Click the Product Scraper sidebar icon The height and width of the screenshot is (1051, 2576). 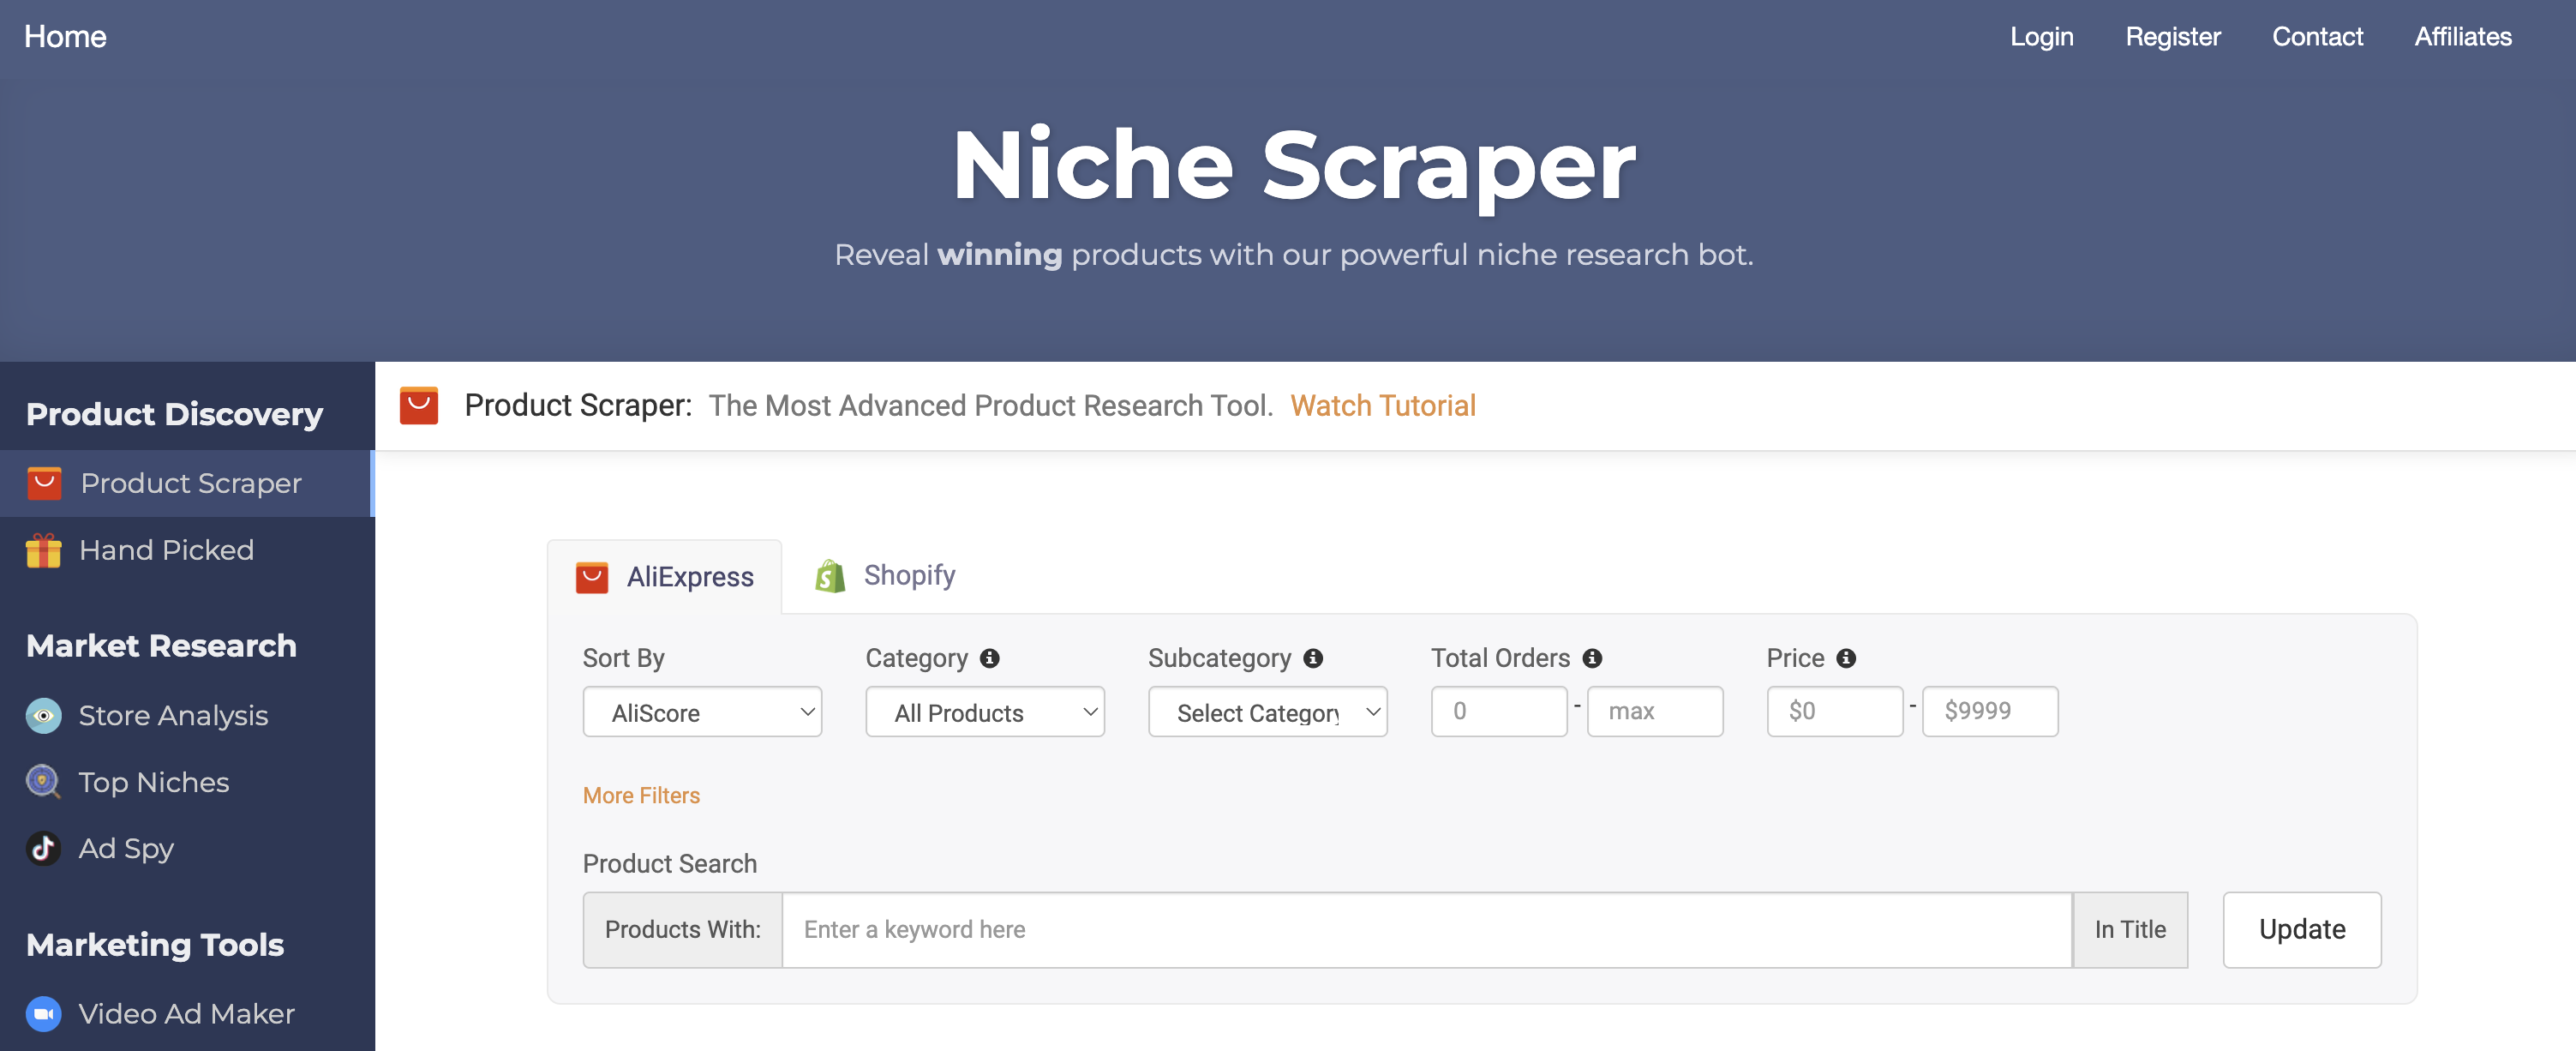click(x=41, y=481)
